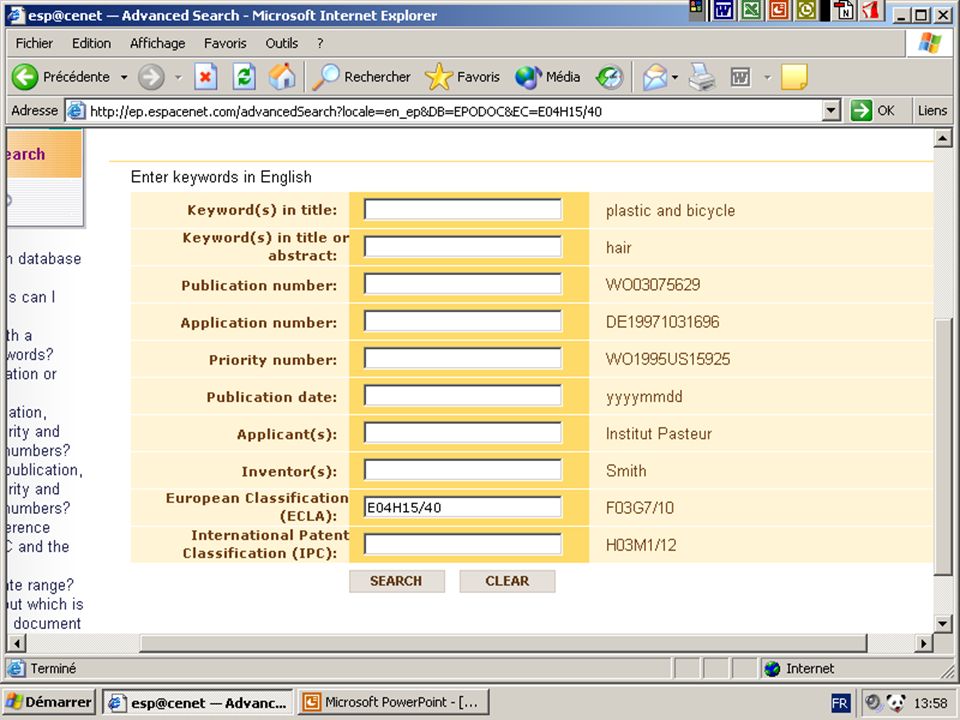The image size is (960, 720).
Task: Click the green OK go button
Action: tap(872, 111)
